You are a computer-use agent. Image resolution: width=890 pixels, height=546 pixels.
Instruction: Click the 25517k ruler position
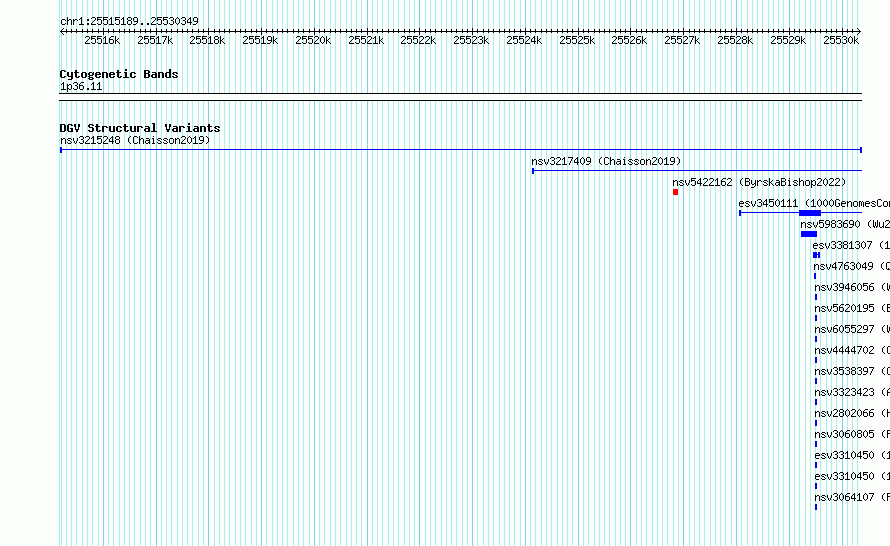click(x=155, y=40)
